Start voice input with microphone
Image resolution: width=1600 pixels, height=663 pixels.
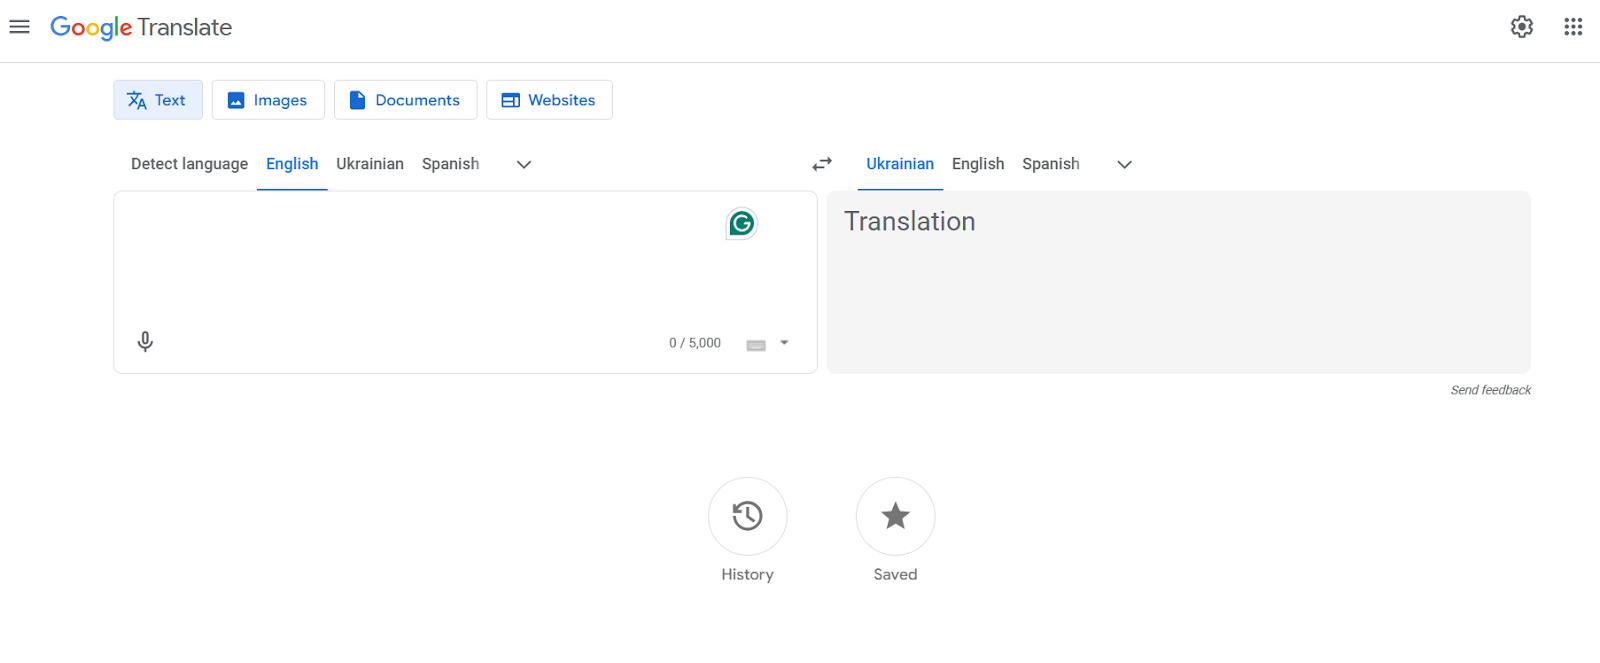(x=145, y=342)
